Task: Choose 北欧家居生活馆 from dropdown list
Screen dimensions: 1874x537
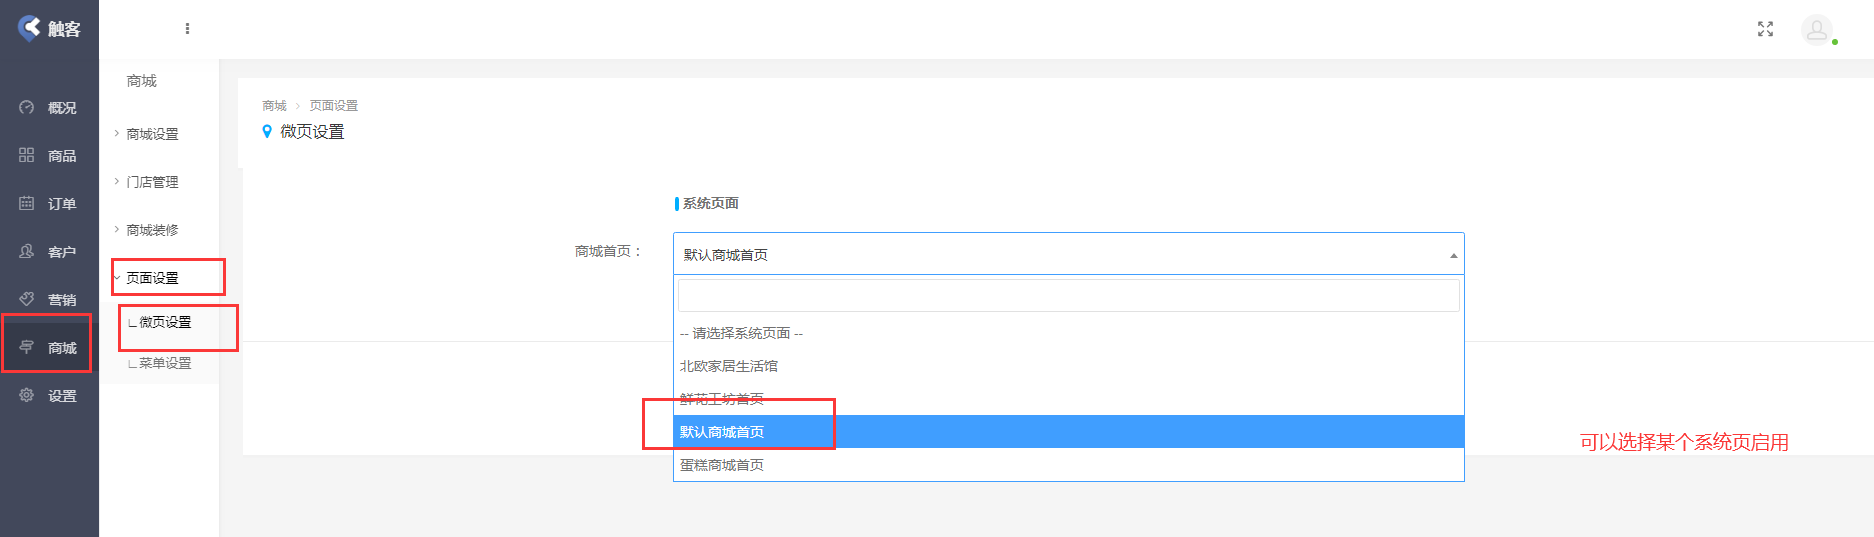Action: [x=729, y=366]
